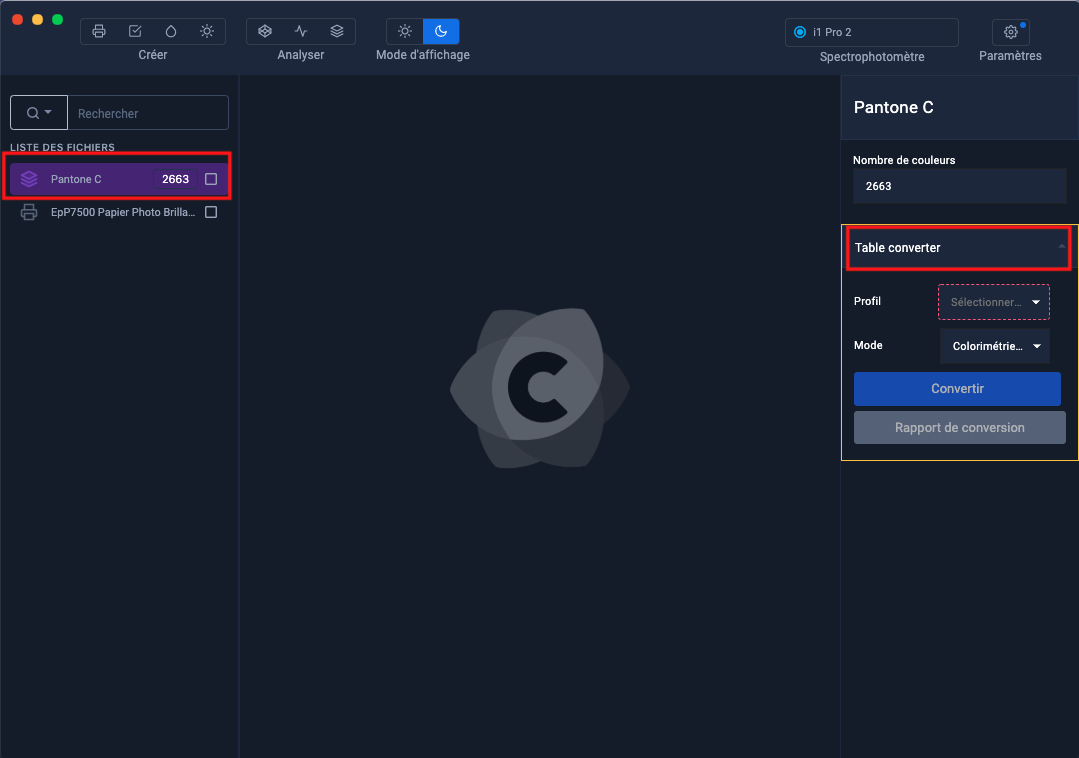Tick the Pantone C checkbox

pos(211,179)
